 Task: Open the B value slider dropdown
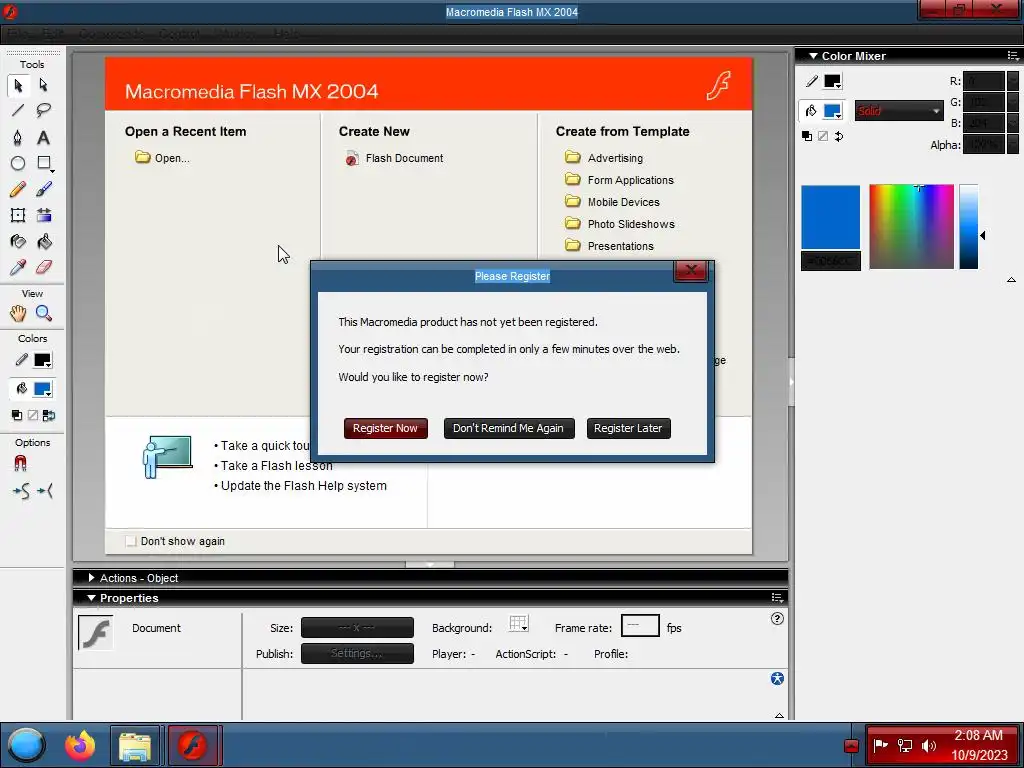click(x=1012, y=123)
